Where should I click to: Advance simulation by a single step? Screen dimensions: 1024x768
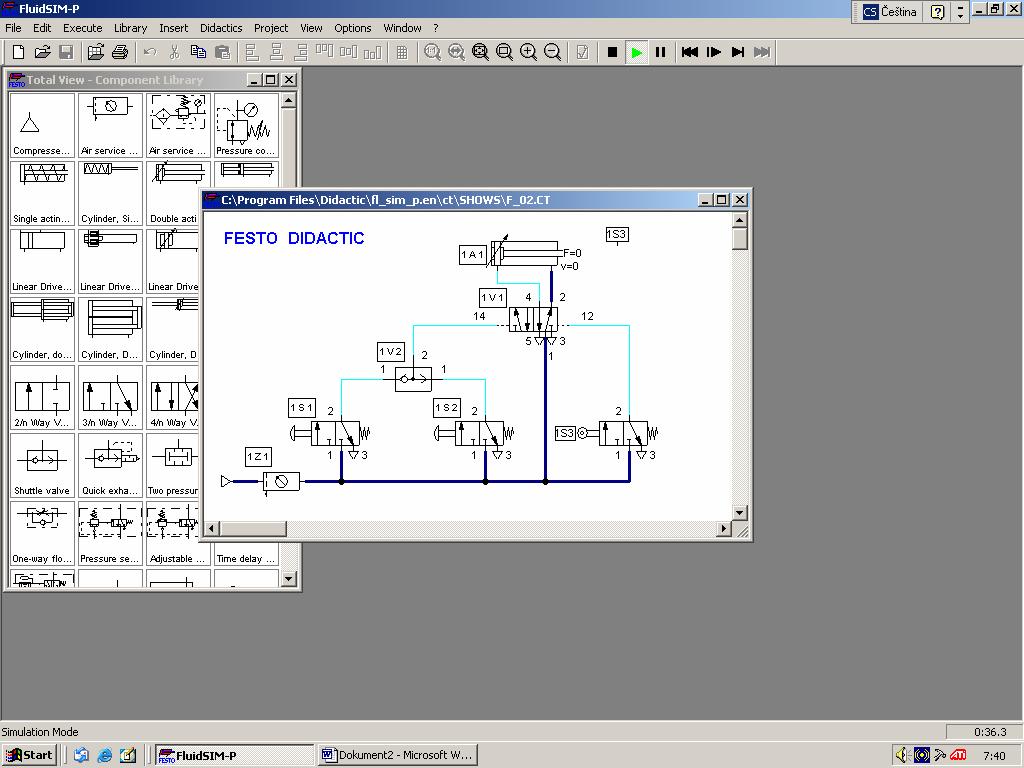click(714, 52)
